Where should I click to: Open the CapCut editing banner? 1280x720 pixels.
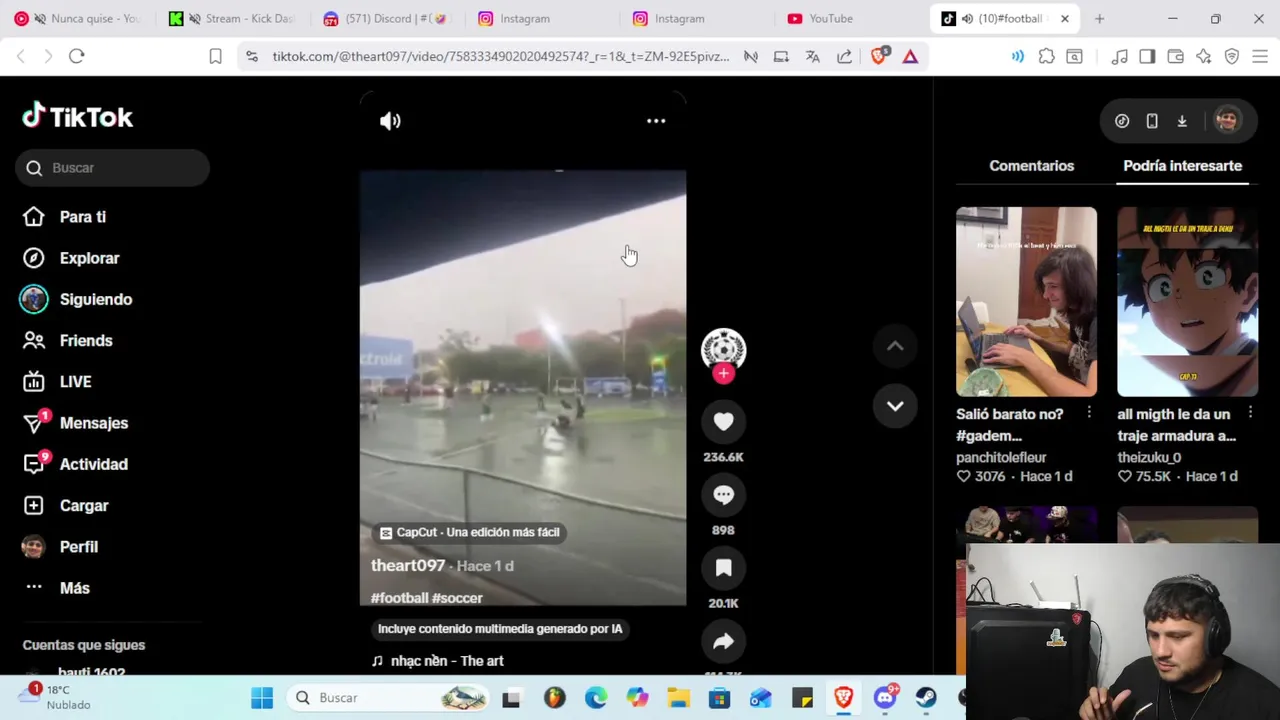click(470, 532)
